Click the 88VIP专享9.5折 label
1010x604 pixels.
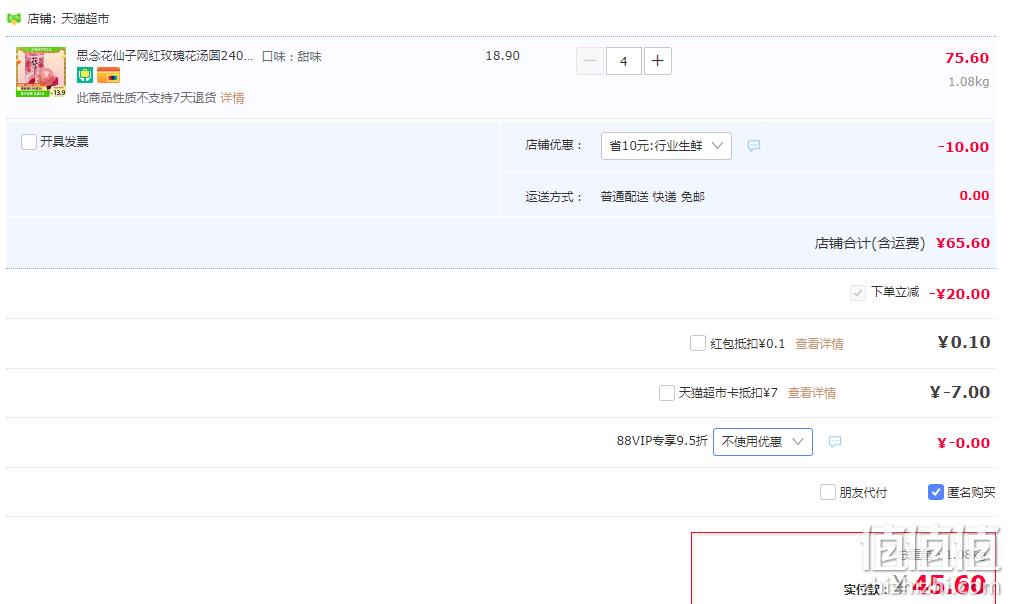click(x=662, y=441)
